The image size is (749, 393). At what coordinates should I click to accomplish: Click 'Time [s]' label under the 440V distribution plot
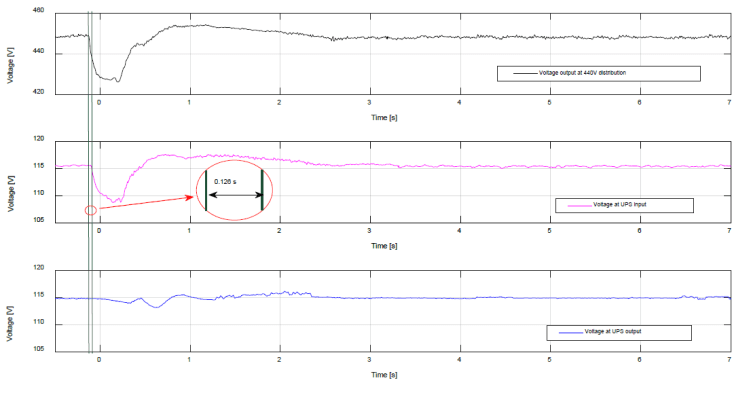point(385,117)
